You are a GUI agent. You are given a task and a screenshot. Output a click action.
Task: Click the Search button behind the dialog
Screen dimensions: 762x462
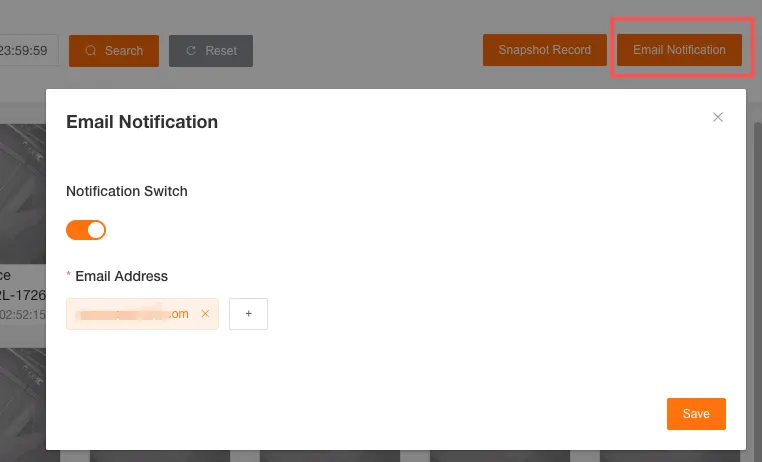coord(114,51)
